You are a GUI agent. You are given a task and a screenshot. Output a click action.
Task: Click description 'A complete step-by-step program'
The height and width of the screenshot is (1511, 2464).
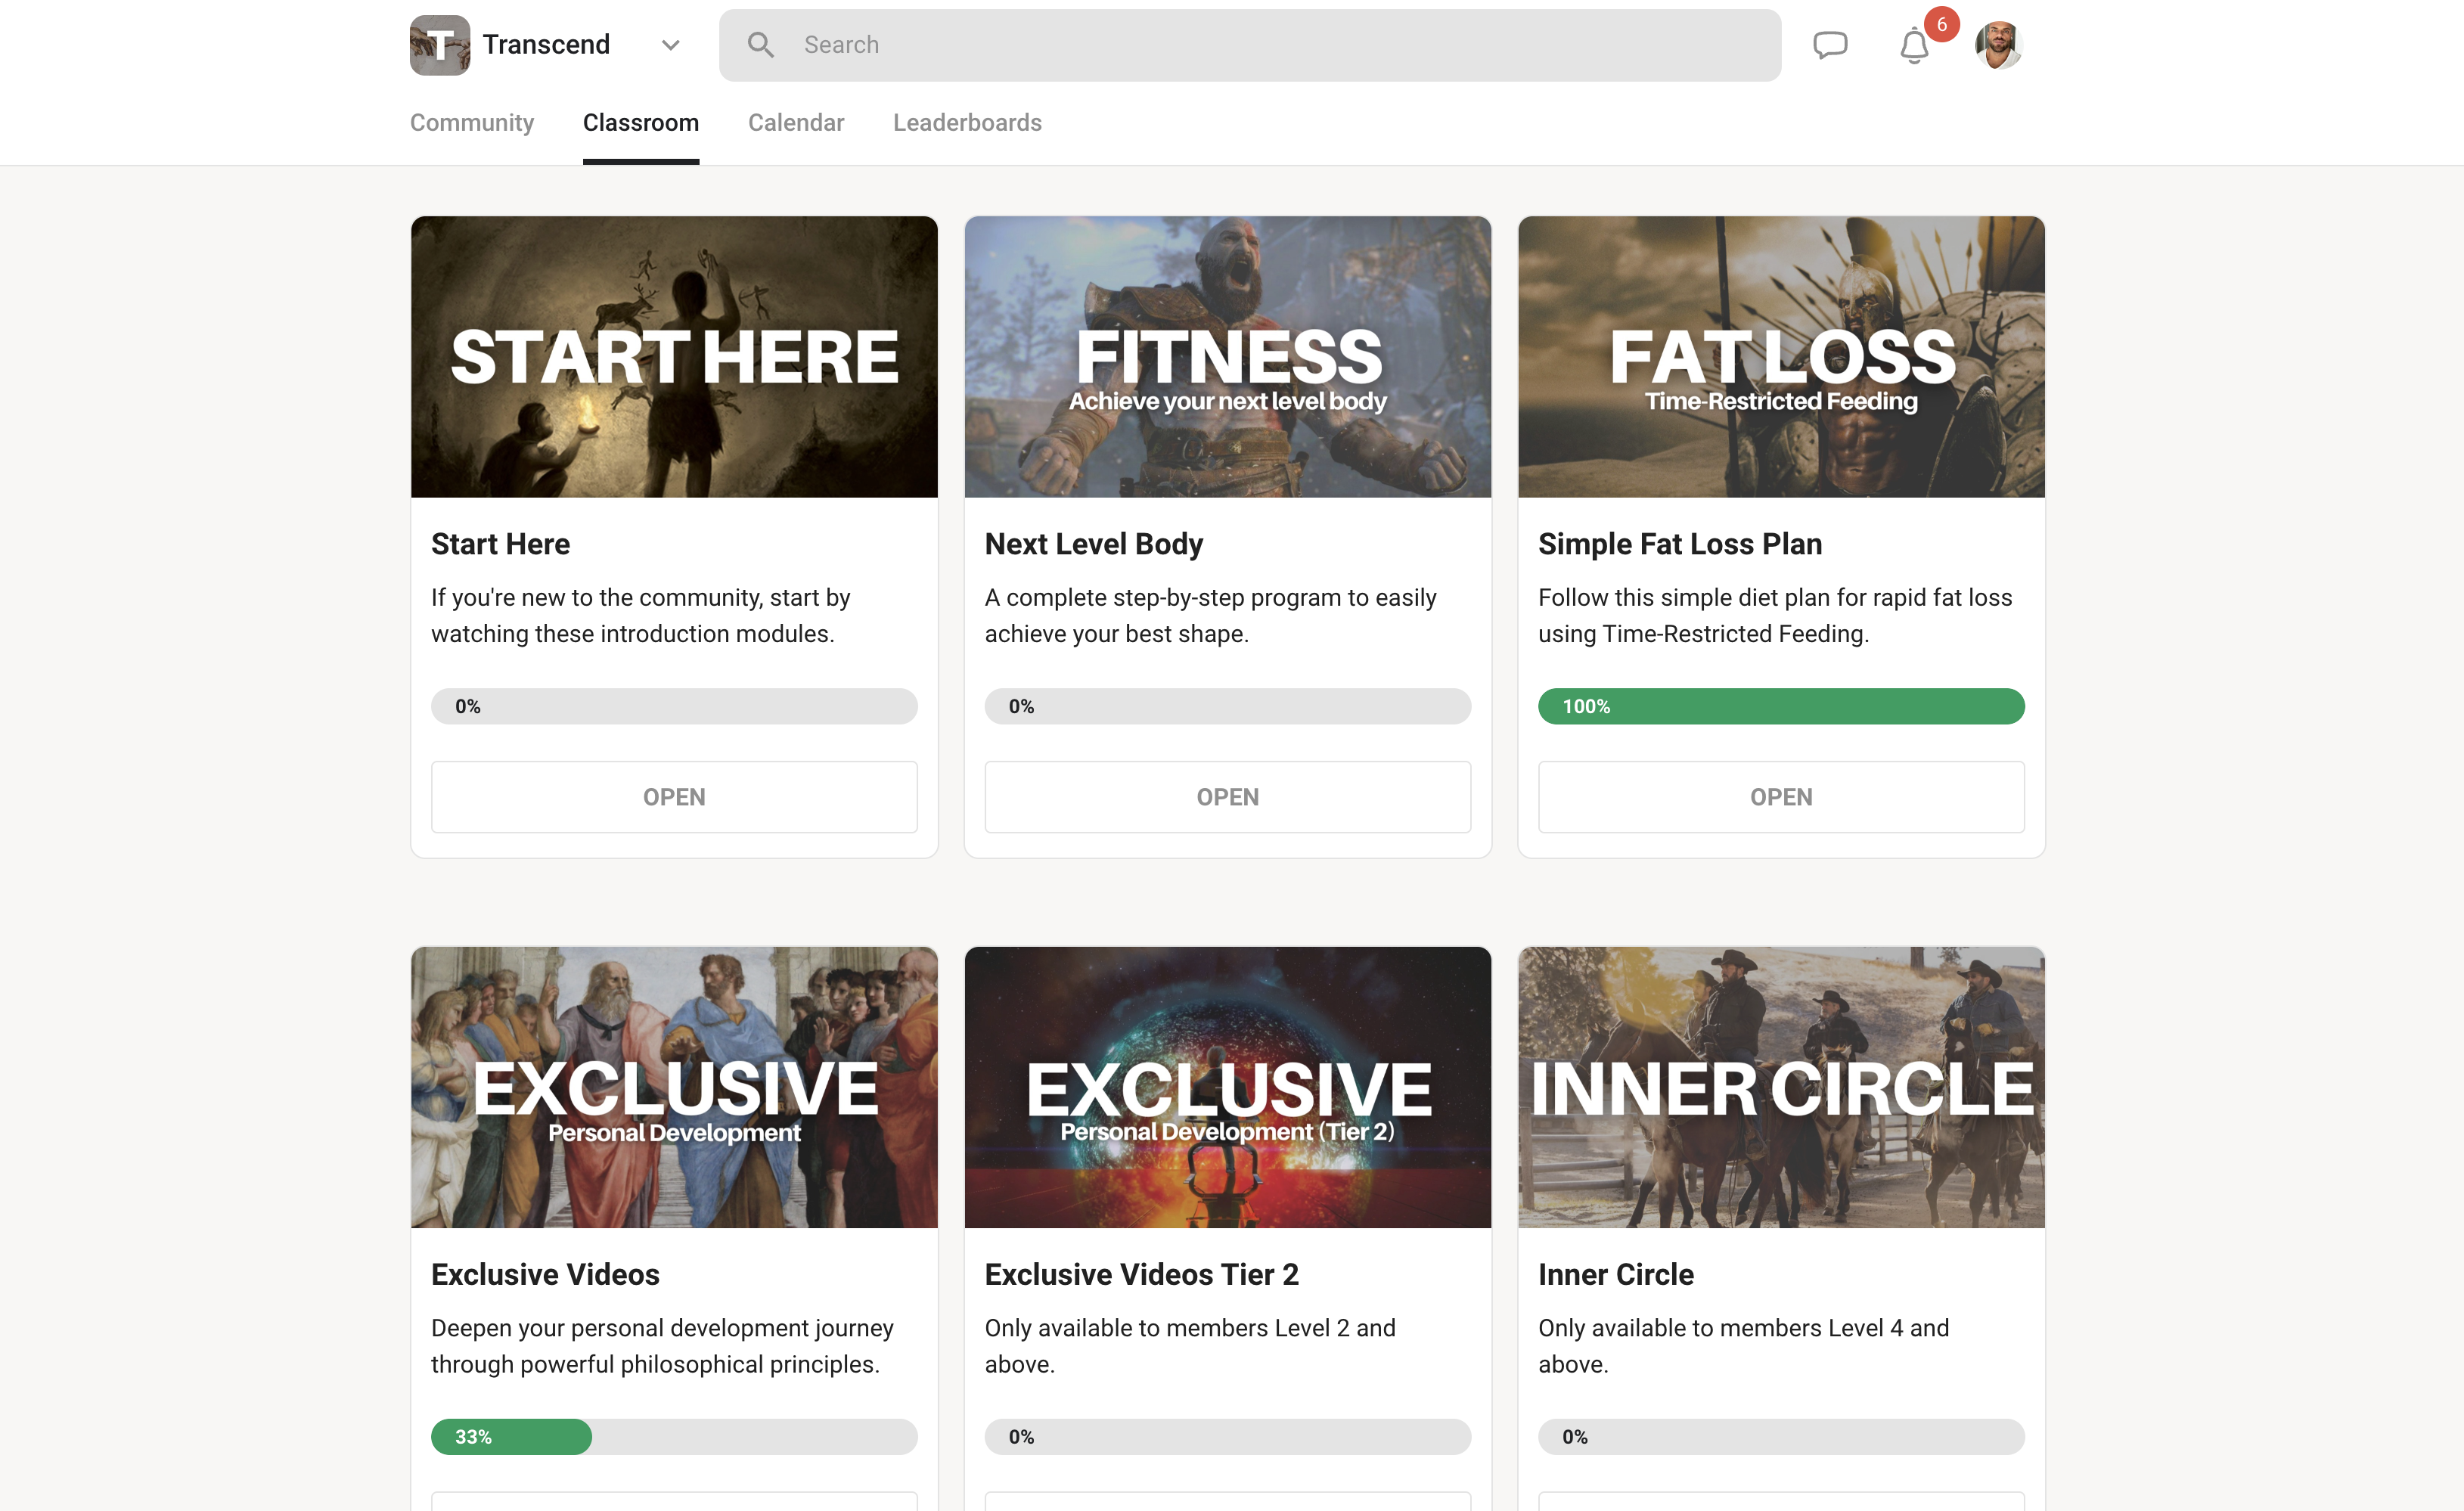coord(1211,615)
